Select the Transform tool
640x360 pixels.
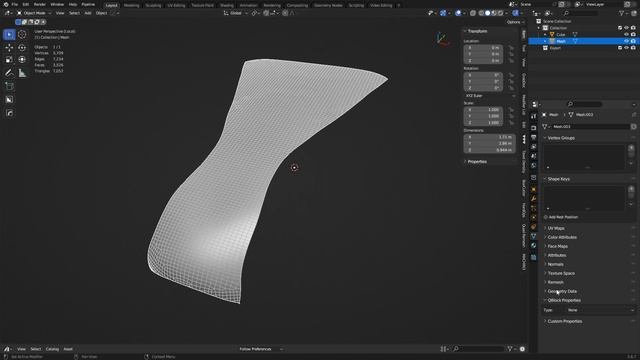point(22,60)
